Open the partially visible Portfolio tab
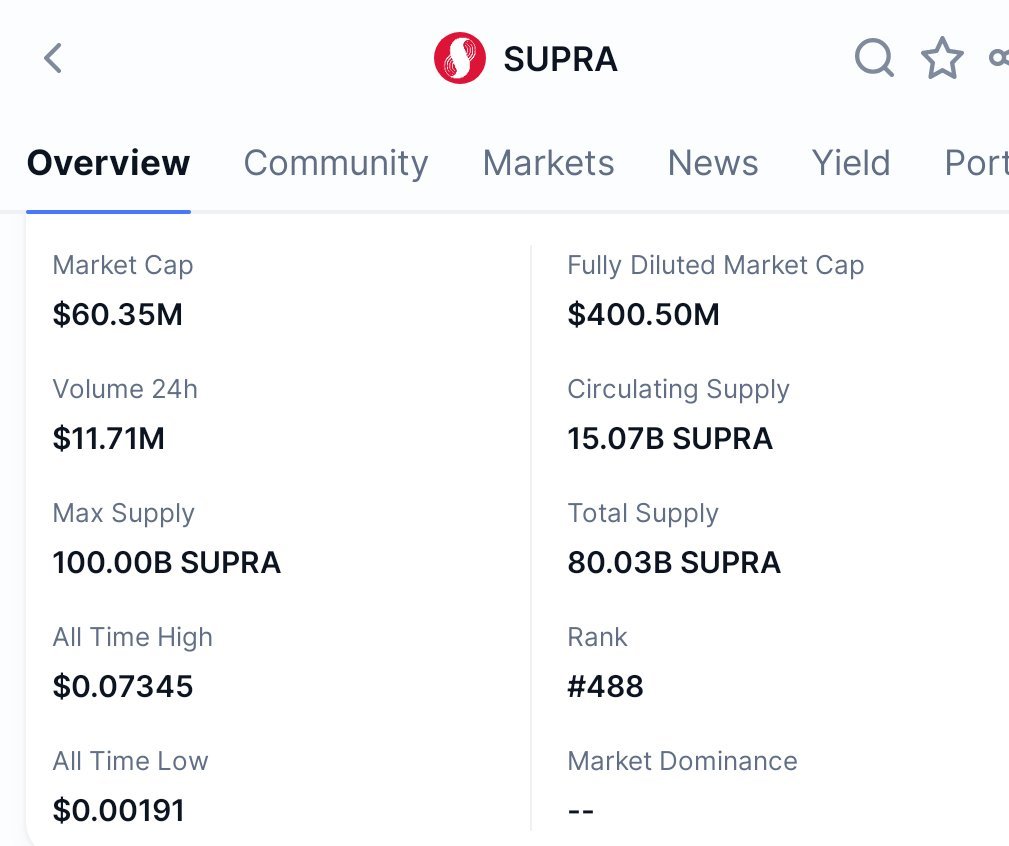Image resolution: width=1009 pixels, height=846 pixels. (x=976, y=163)
